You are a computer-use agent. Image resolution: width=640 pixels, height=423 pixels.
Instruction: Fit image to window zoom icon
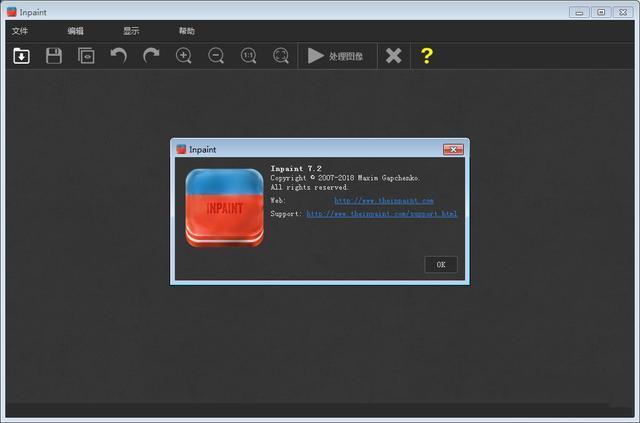pyautogui.click(x=281, y=56)
